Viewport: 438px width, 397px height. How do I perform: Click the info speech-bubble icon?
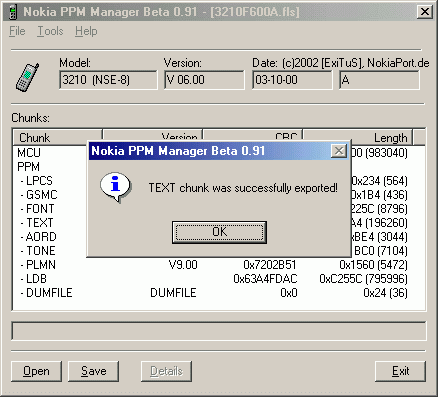tap(116, 187)
